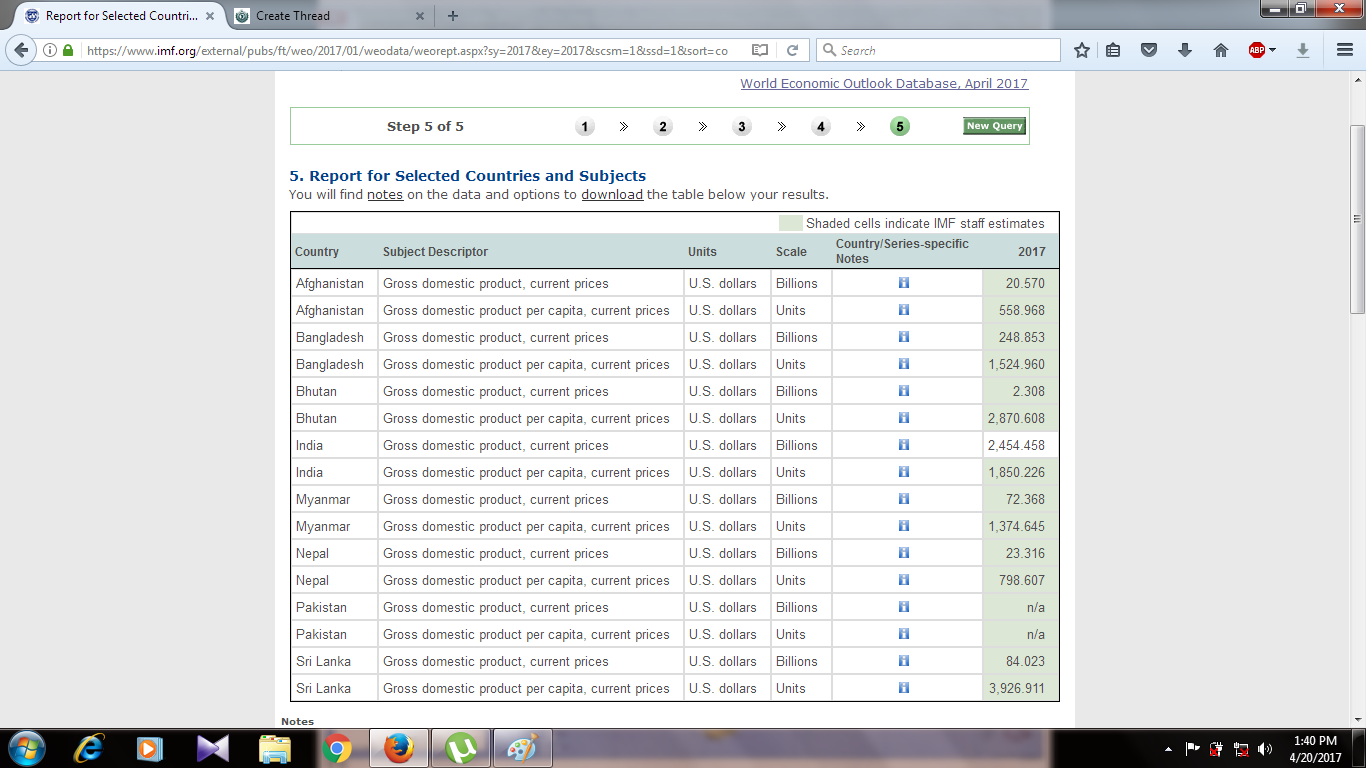Viewport: 1366px width, 768px height.
Task: Toggle reader view in the address bar
Action: pos(760,50)
